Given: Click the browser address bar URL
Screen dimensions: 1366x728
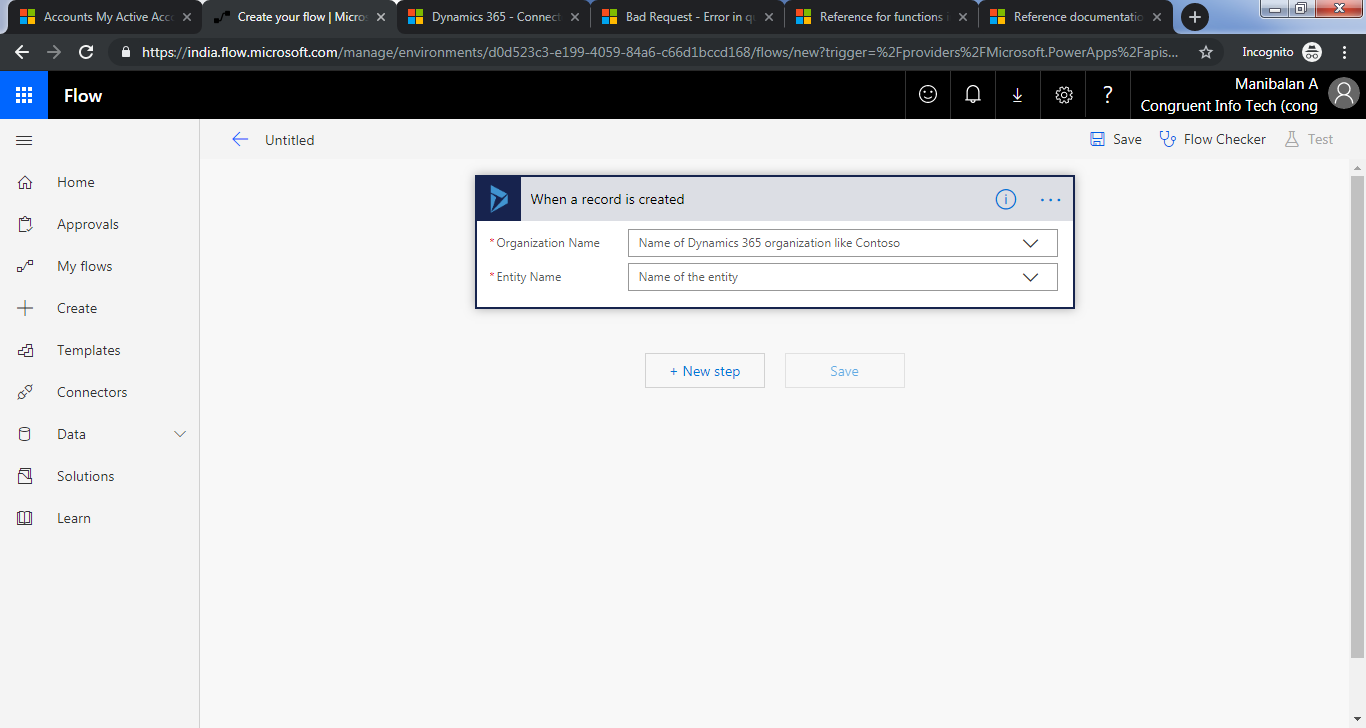Looking at the screenshot, I should (x=660, y=52).
